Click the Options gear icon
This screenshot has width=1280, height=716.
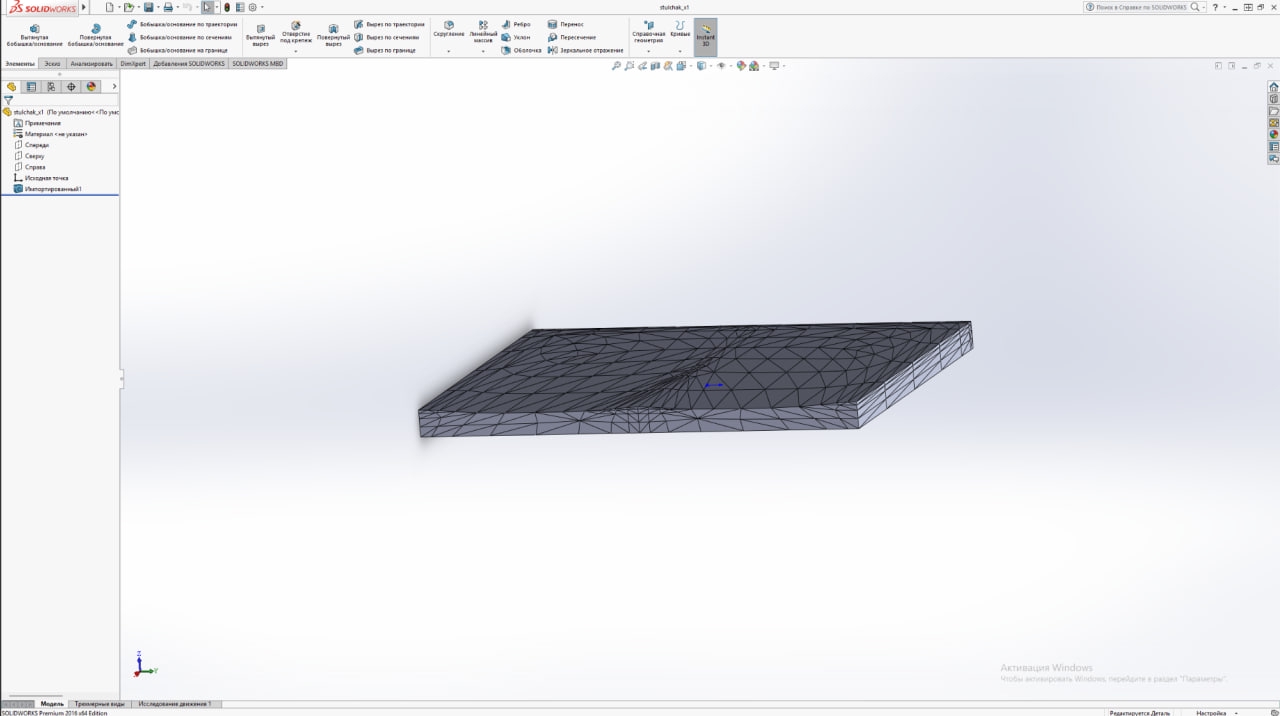(252, 7)
